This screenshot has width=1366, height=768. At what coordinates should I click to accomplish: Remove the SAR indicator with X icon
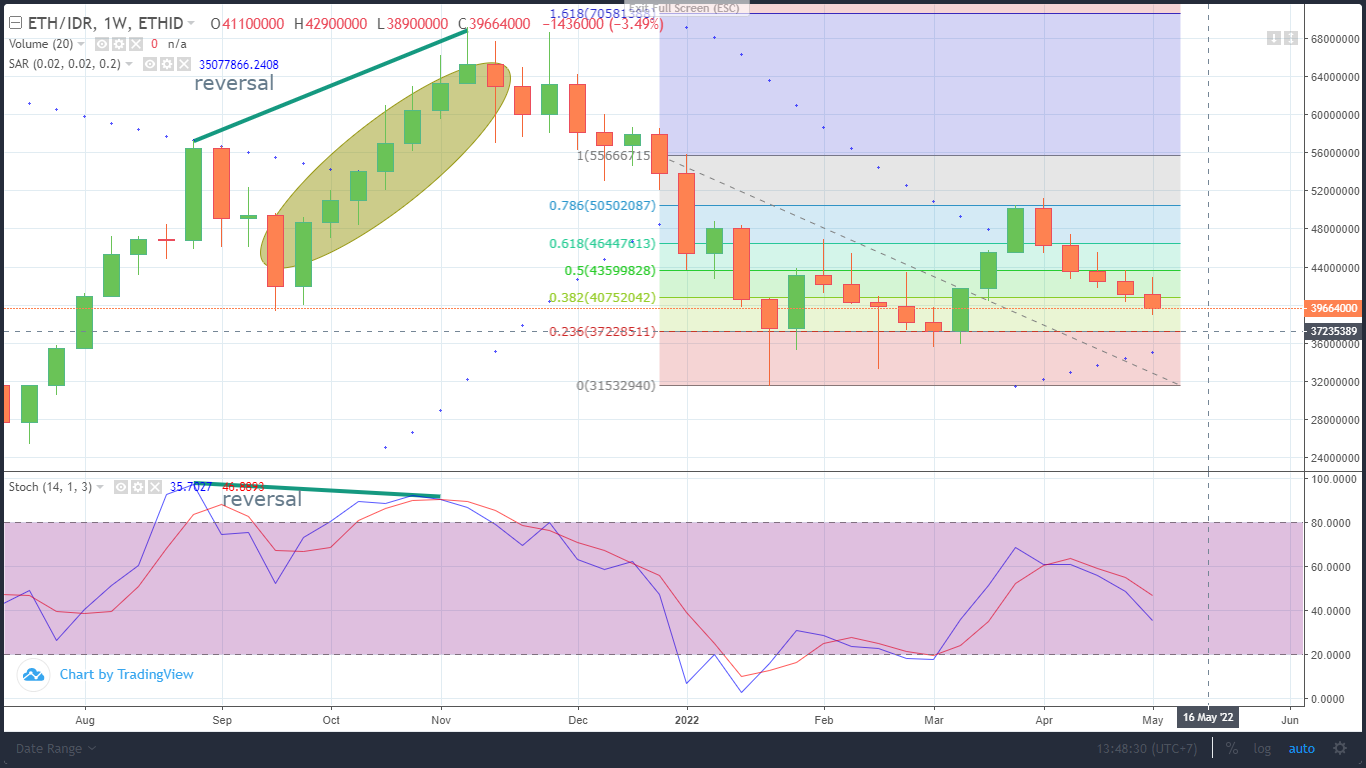point(184,64)
